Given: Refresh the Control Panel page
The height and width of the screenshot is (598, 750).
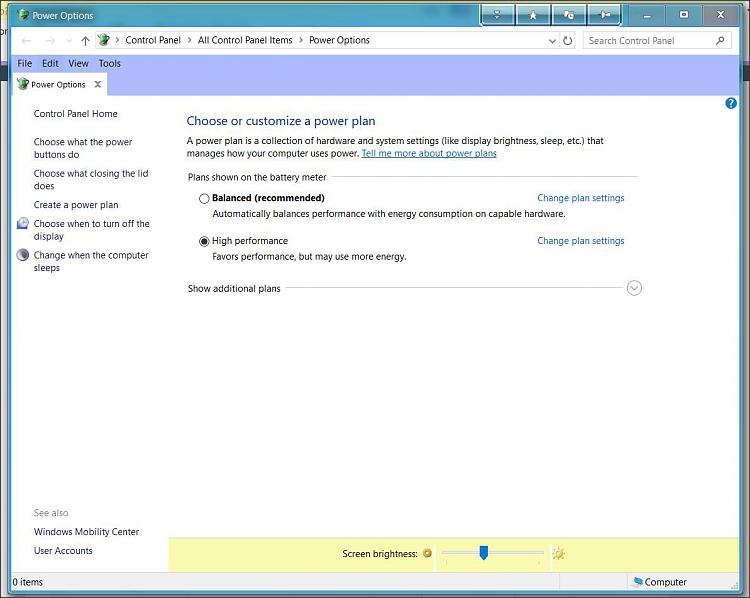Looking at the screenshot, I should (x=568, y=41).
